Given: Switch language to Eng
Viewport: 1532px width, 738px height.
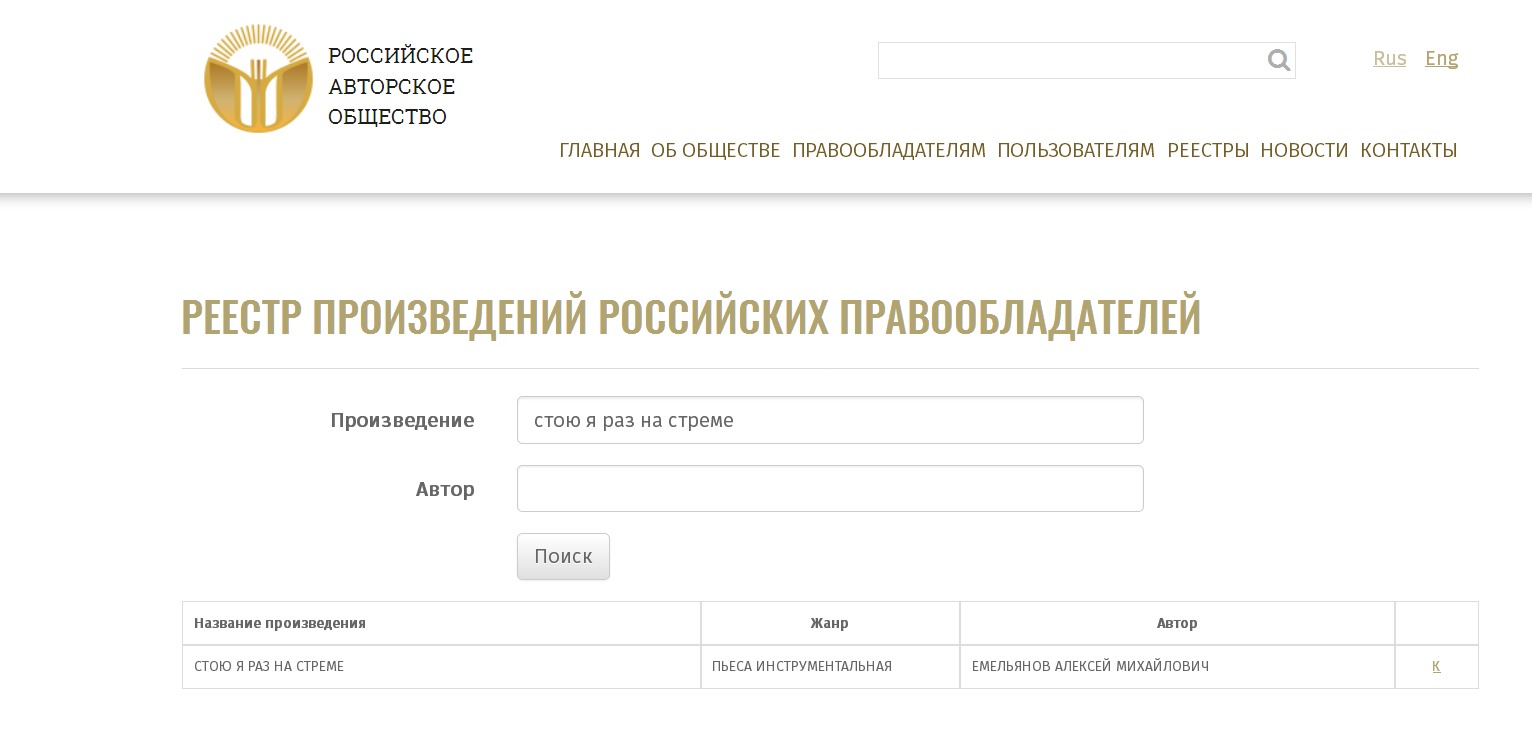Looking at the screenshot, I should (1441, 58).
